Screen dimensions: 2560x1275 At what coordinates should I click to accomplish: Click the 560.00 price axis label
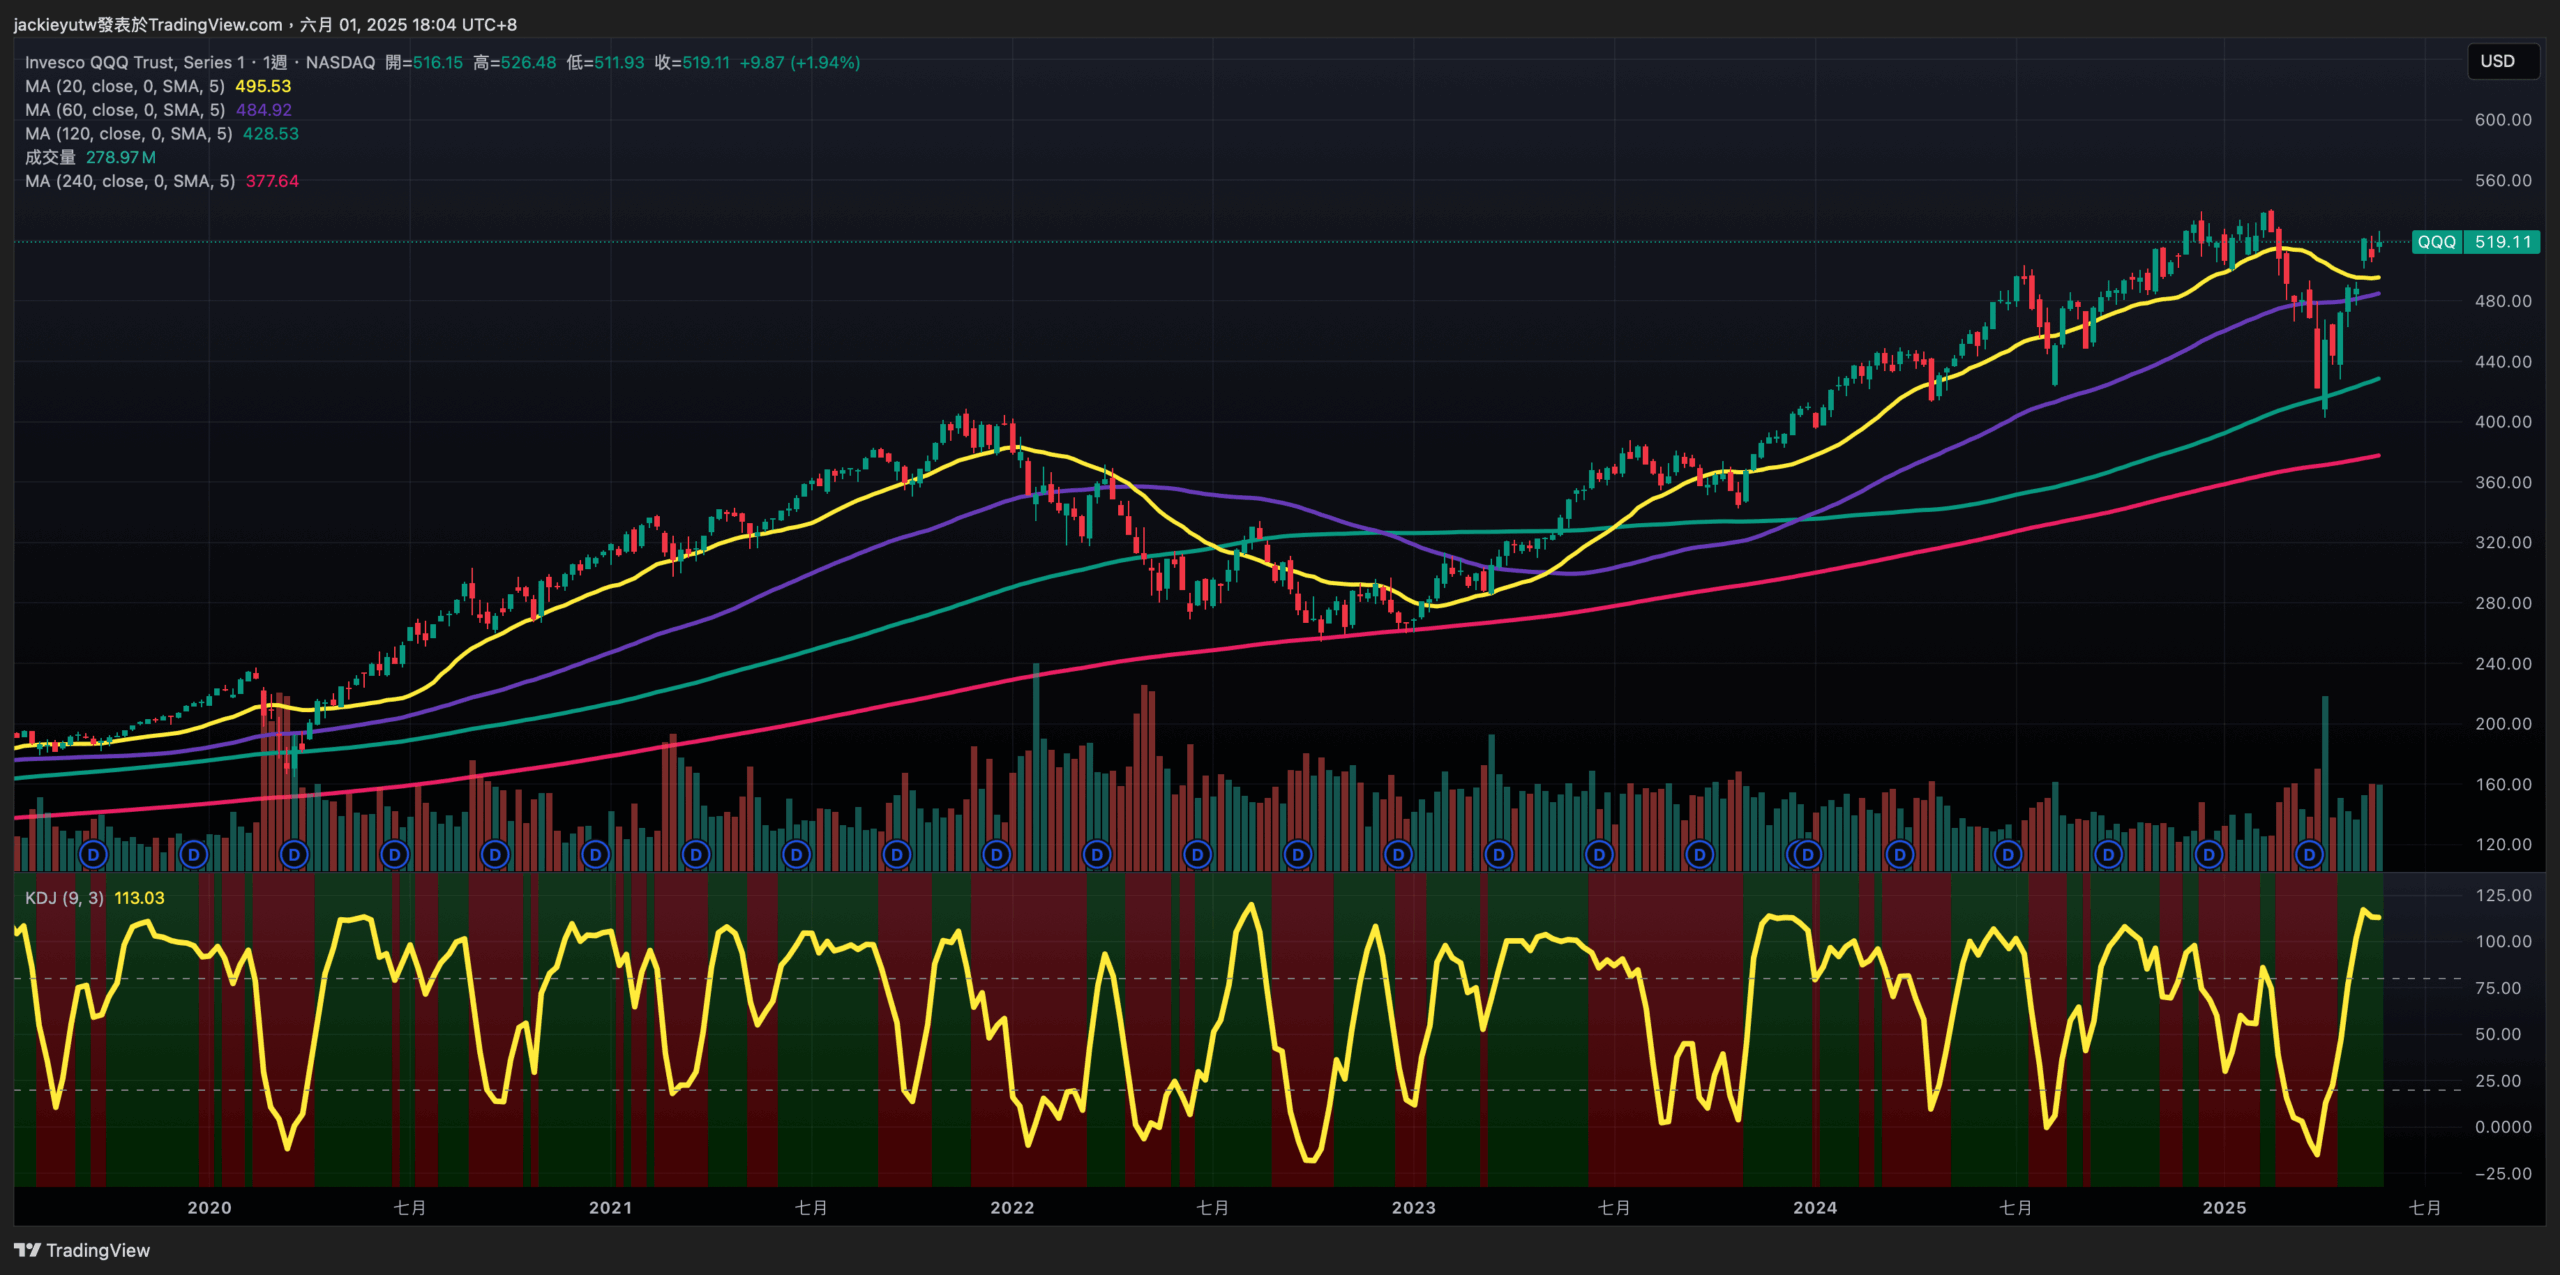(2503, 181)
